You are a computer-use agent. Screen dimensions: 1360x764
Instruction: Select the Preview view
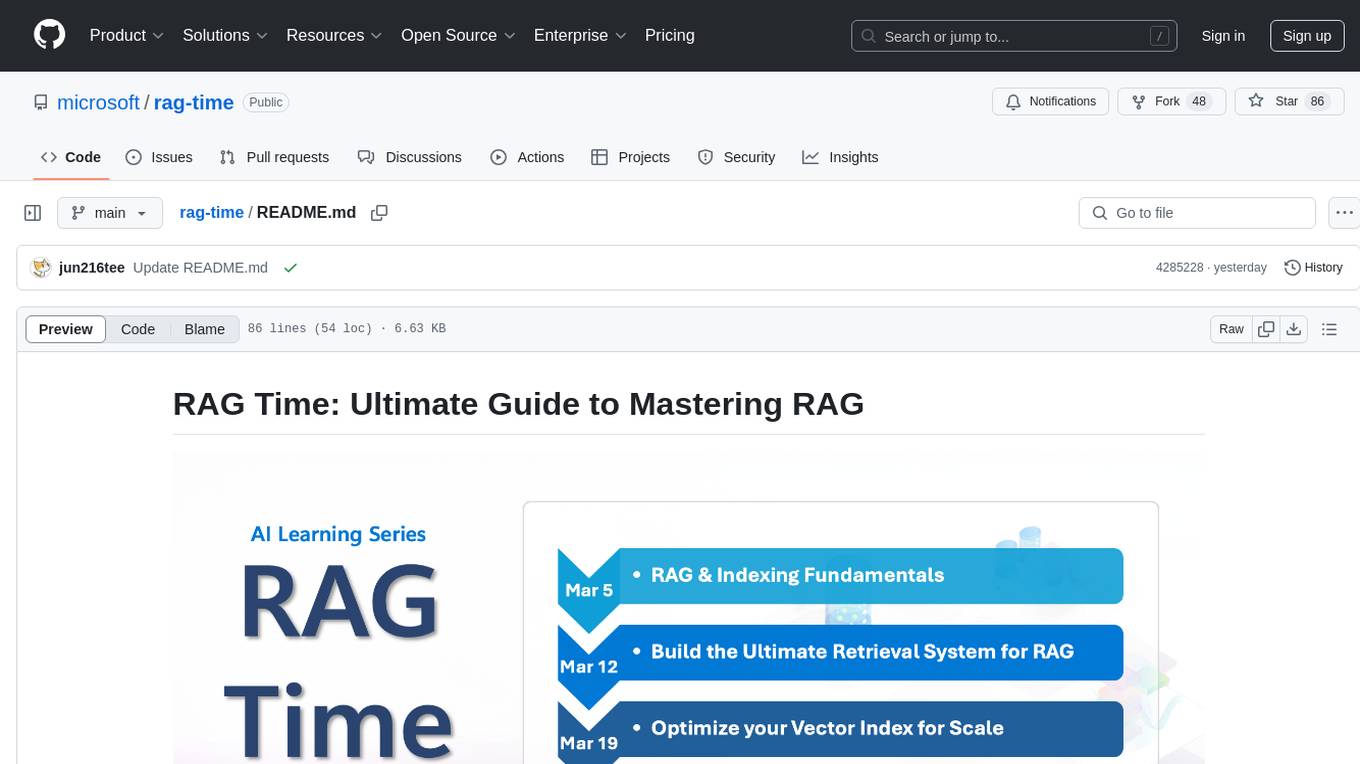click(x=66, y=329)
